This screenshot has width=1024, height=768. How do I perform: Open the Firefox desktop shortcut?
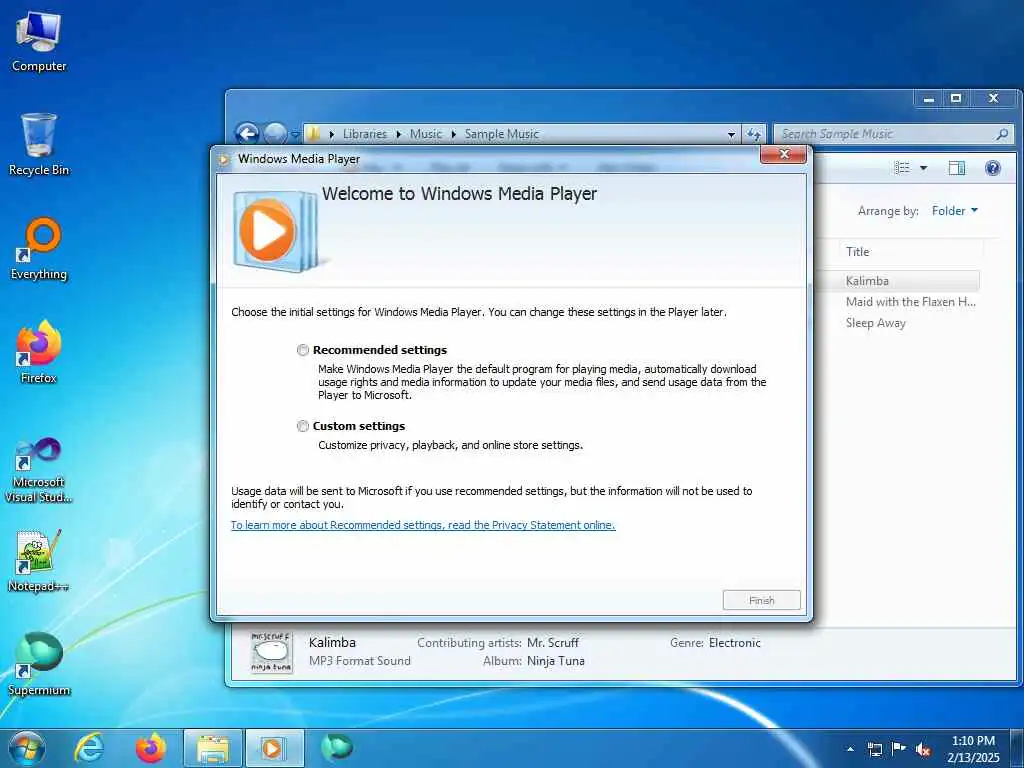click(39, 352)
